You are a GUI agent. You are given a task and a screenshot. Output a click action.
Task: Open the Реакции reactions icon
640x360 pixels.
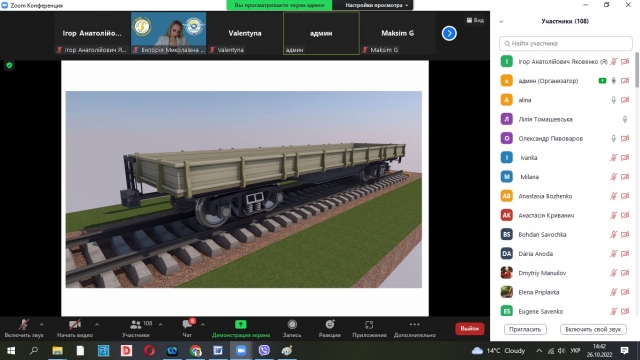pyautogui.click(x=330, y=324)
